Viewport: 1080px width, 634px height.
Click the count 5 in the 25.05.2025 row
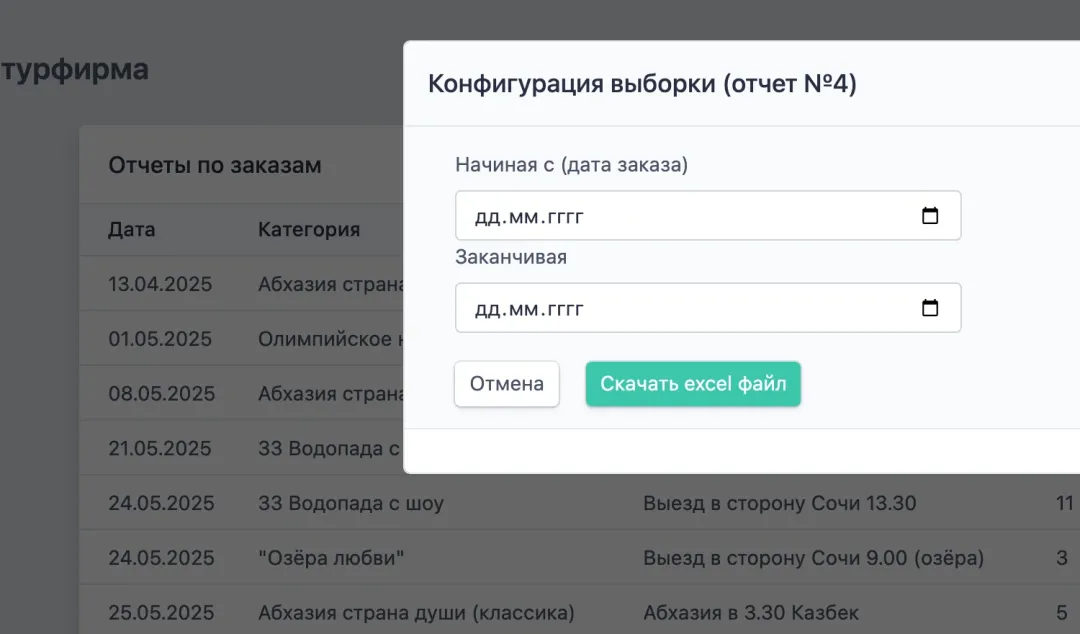pos(1062,613)
